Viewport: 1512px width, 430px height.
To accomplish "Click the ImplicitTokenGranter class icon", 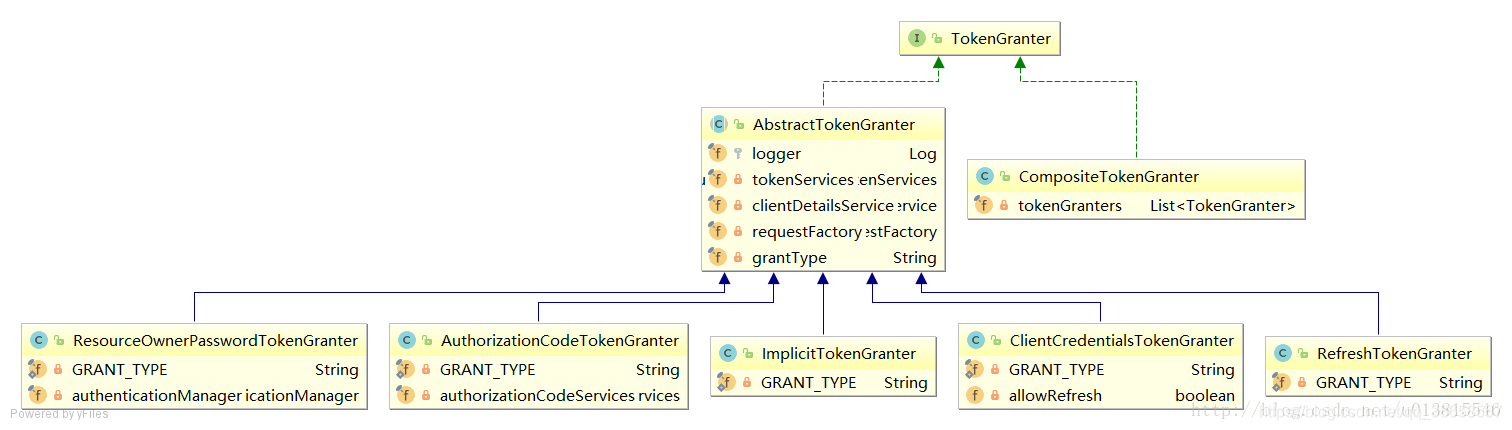I will tap(727, 353).
